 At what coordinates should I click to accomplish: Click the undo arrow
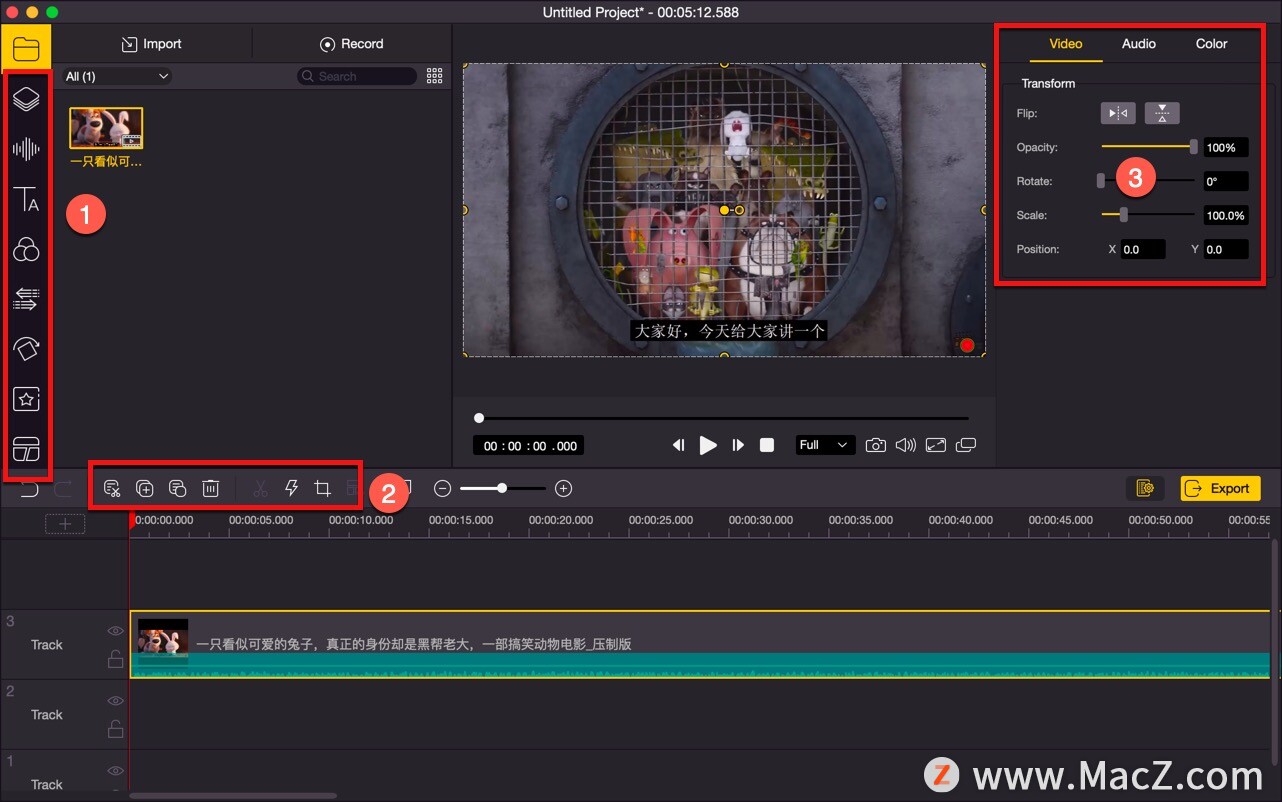pos(30,488)
